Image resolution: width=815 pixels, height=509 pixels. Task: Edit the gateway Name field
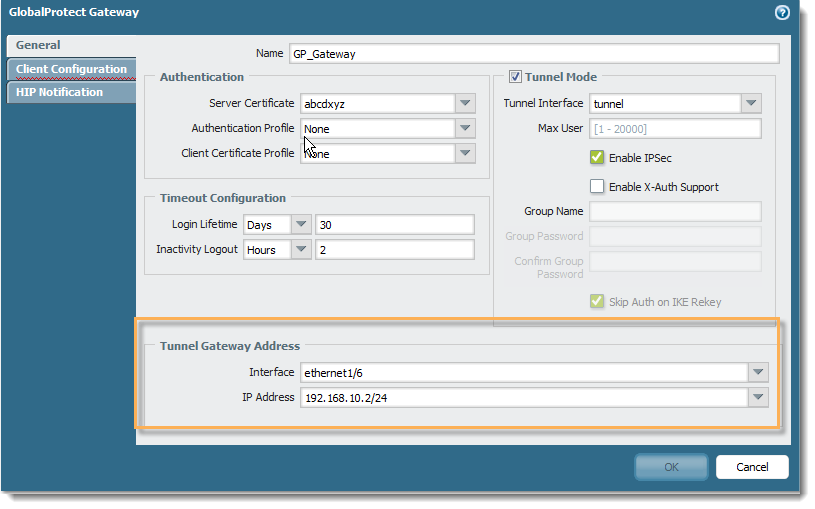[534, 54]
